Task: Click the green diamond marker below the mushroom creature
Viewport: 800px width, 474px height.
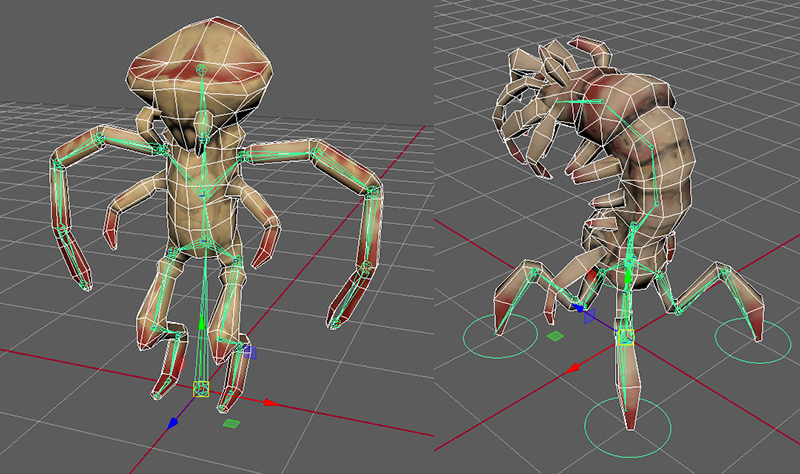Action: 231,424
